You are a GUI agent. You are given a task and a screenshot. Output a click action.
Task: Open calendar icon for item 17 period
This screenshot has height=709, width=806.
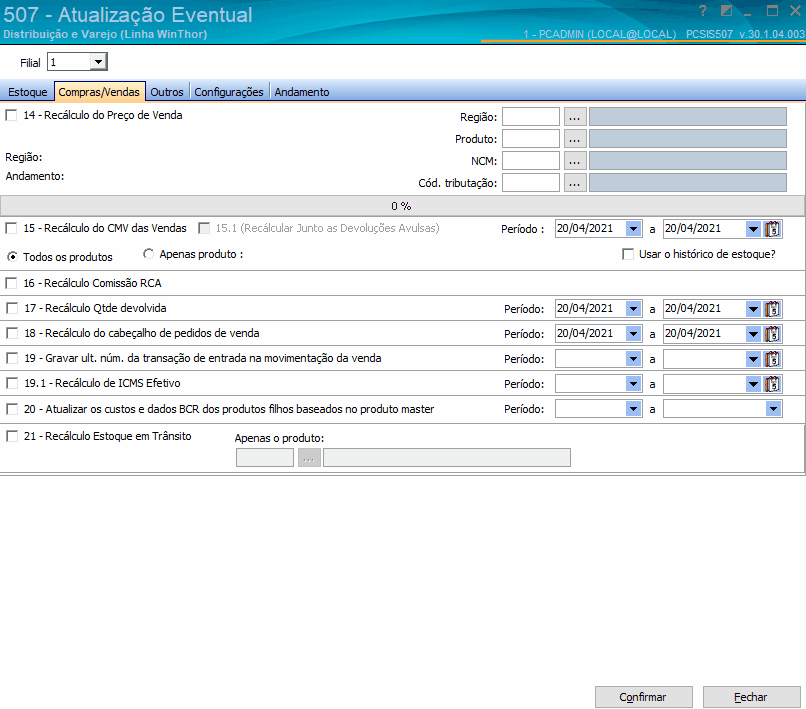coord(772,309)
